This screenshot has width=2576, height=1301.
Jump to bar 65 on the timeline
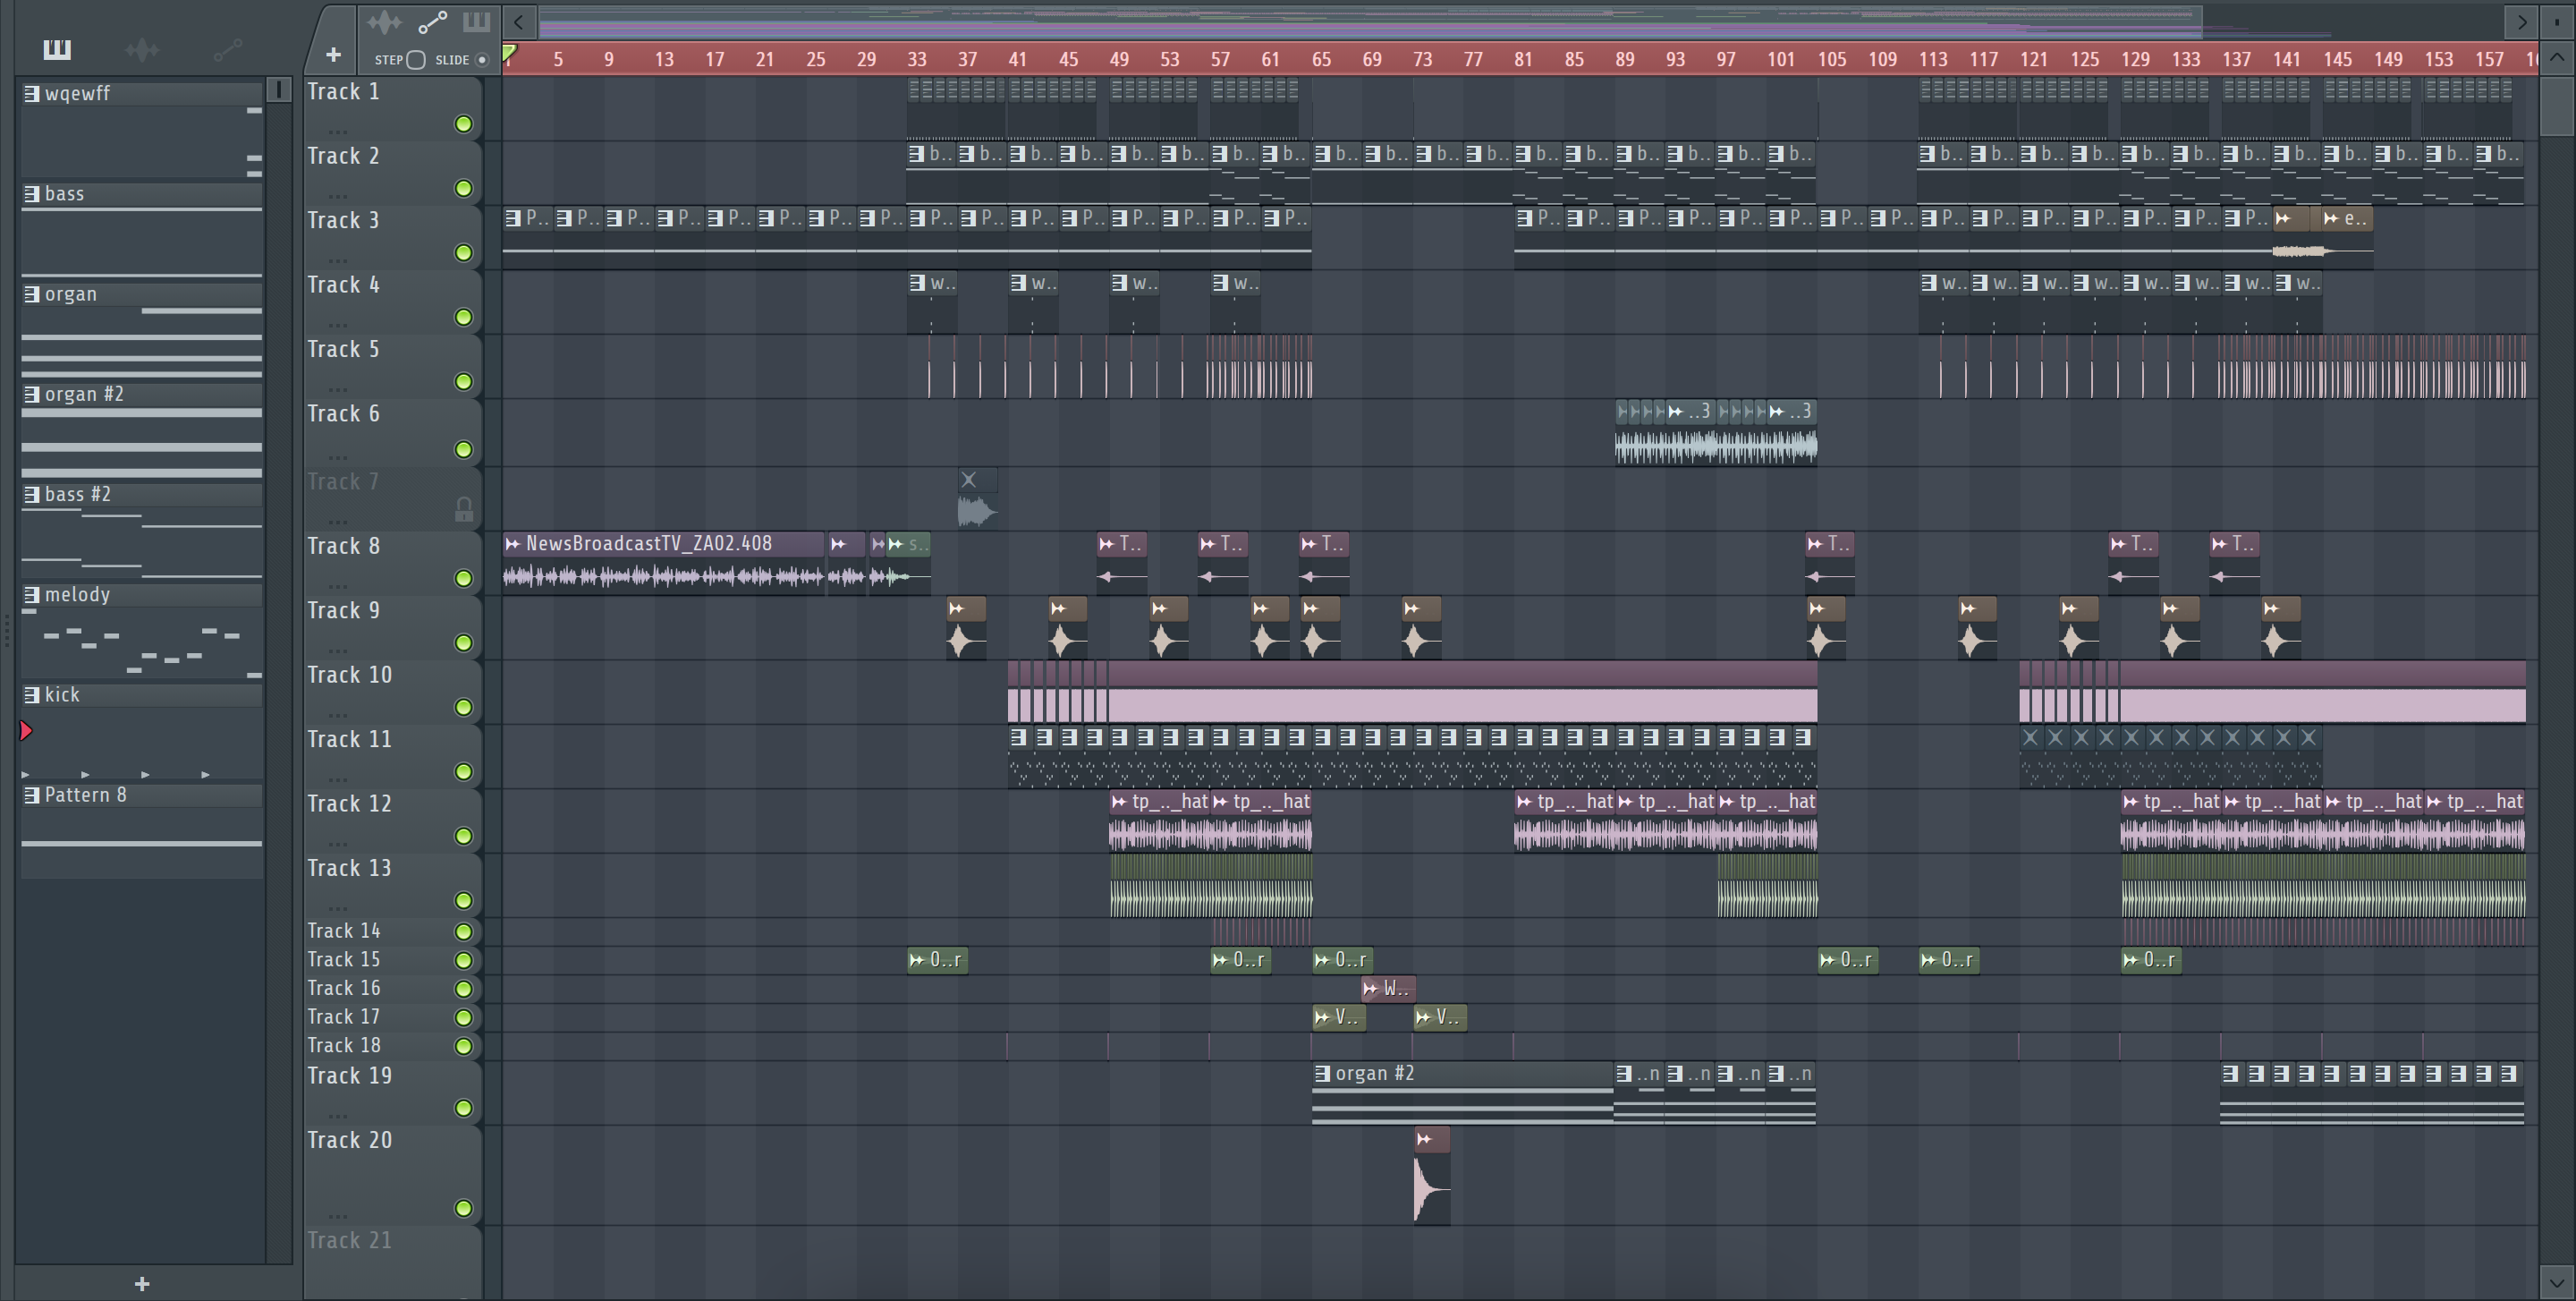[x=1321, y=60]
